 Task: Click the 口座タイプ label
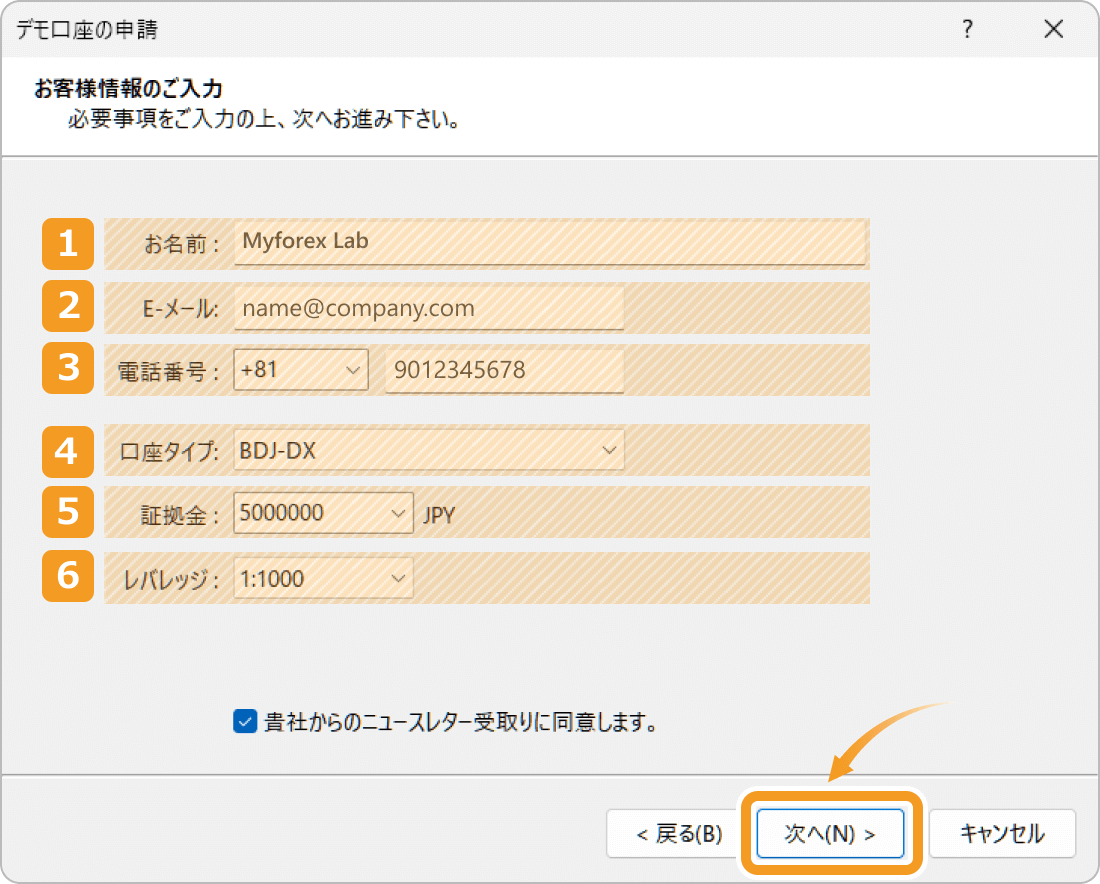coord(169,451)
